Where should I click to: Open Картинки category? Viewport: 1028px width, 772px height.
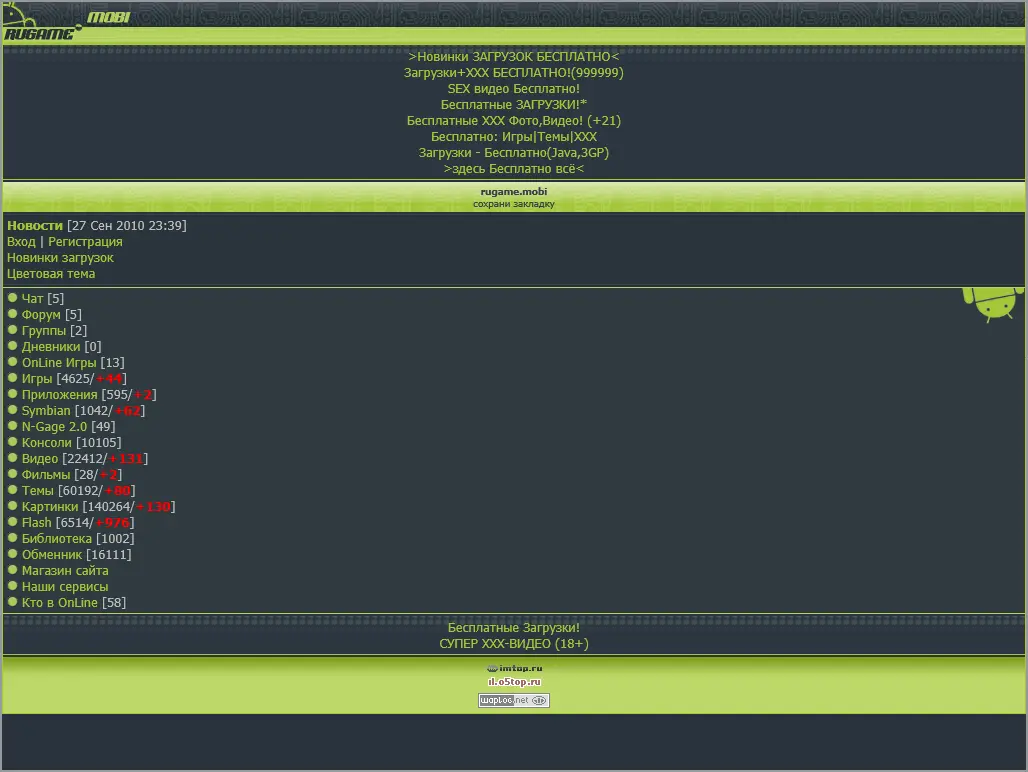click(50, 507)
